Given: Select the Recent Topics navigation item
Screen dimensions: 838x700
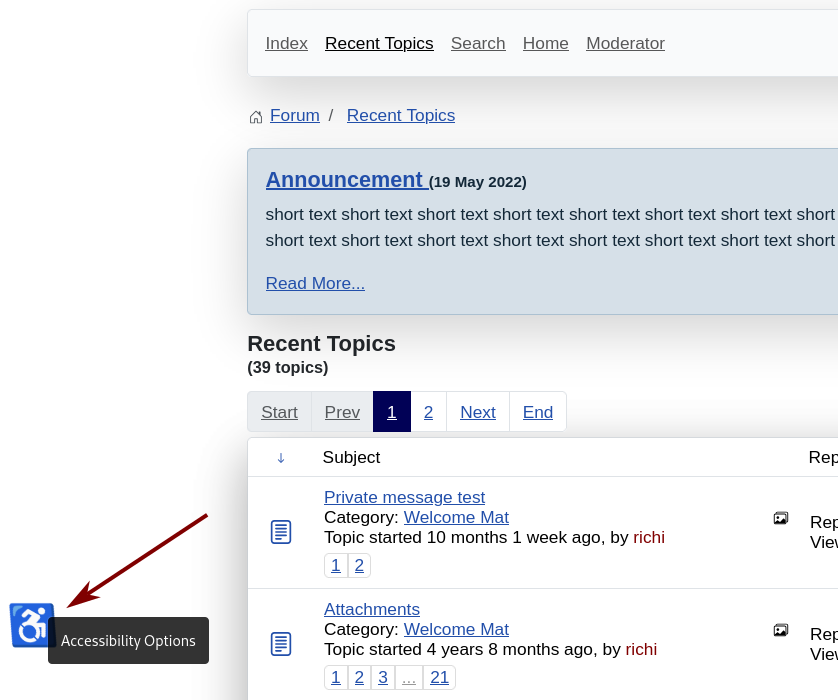Looking at the screenshot, I should (379, 43).
